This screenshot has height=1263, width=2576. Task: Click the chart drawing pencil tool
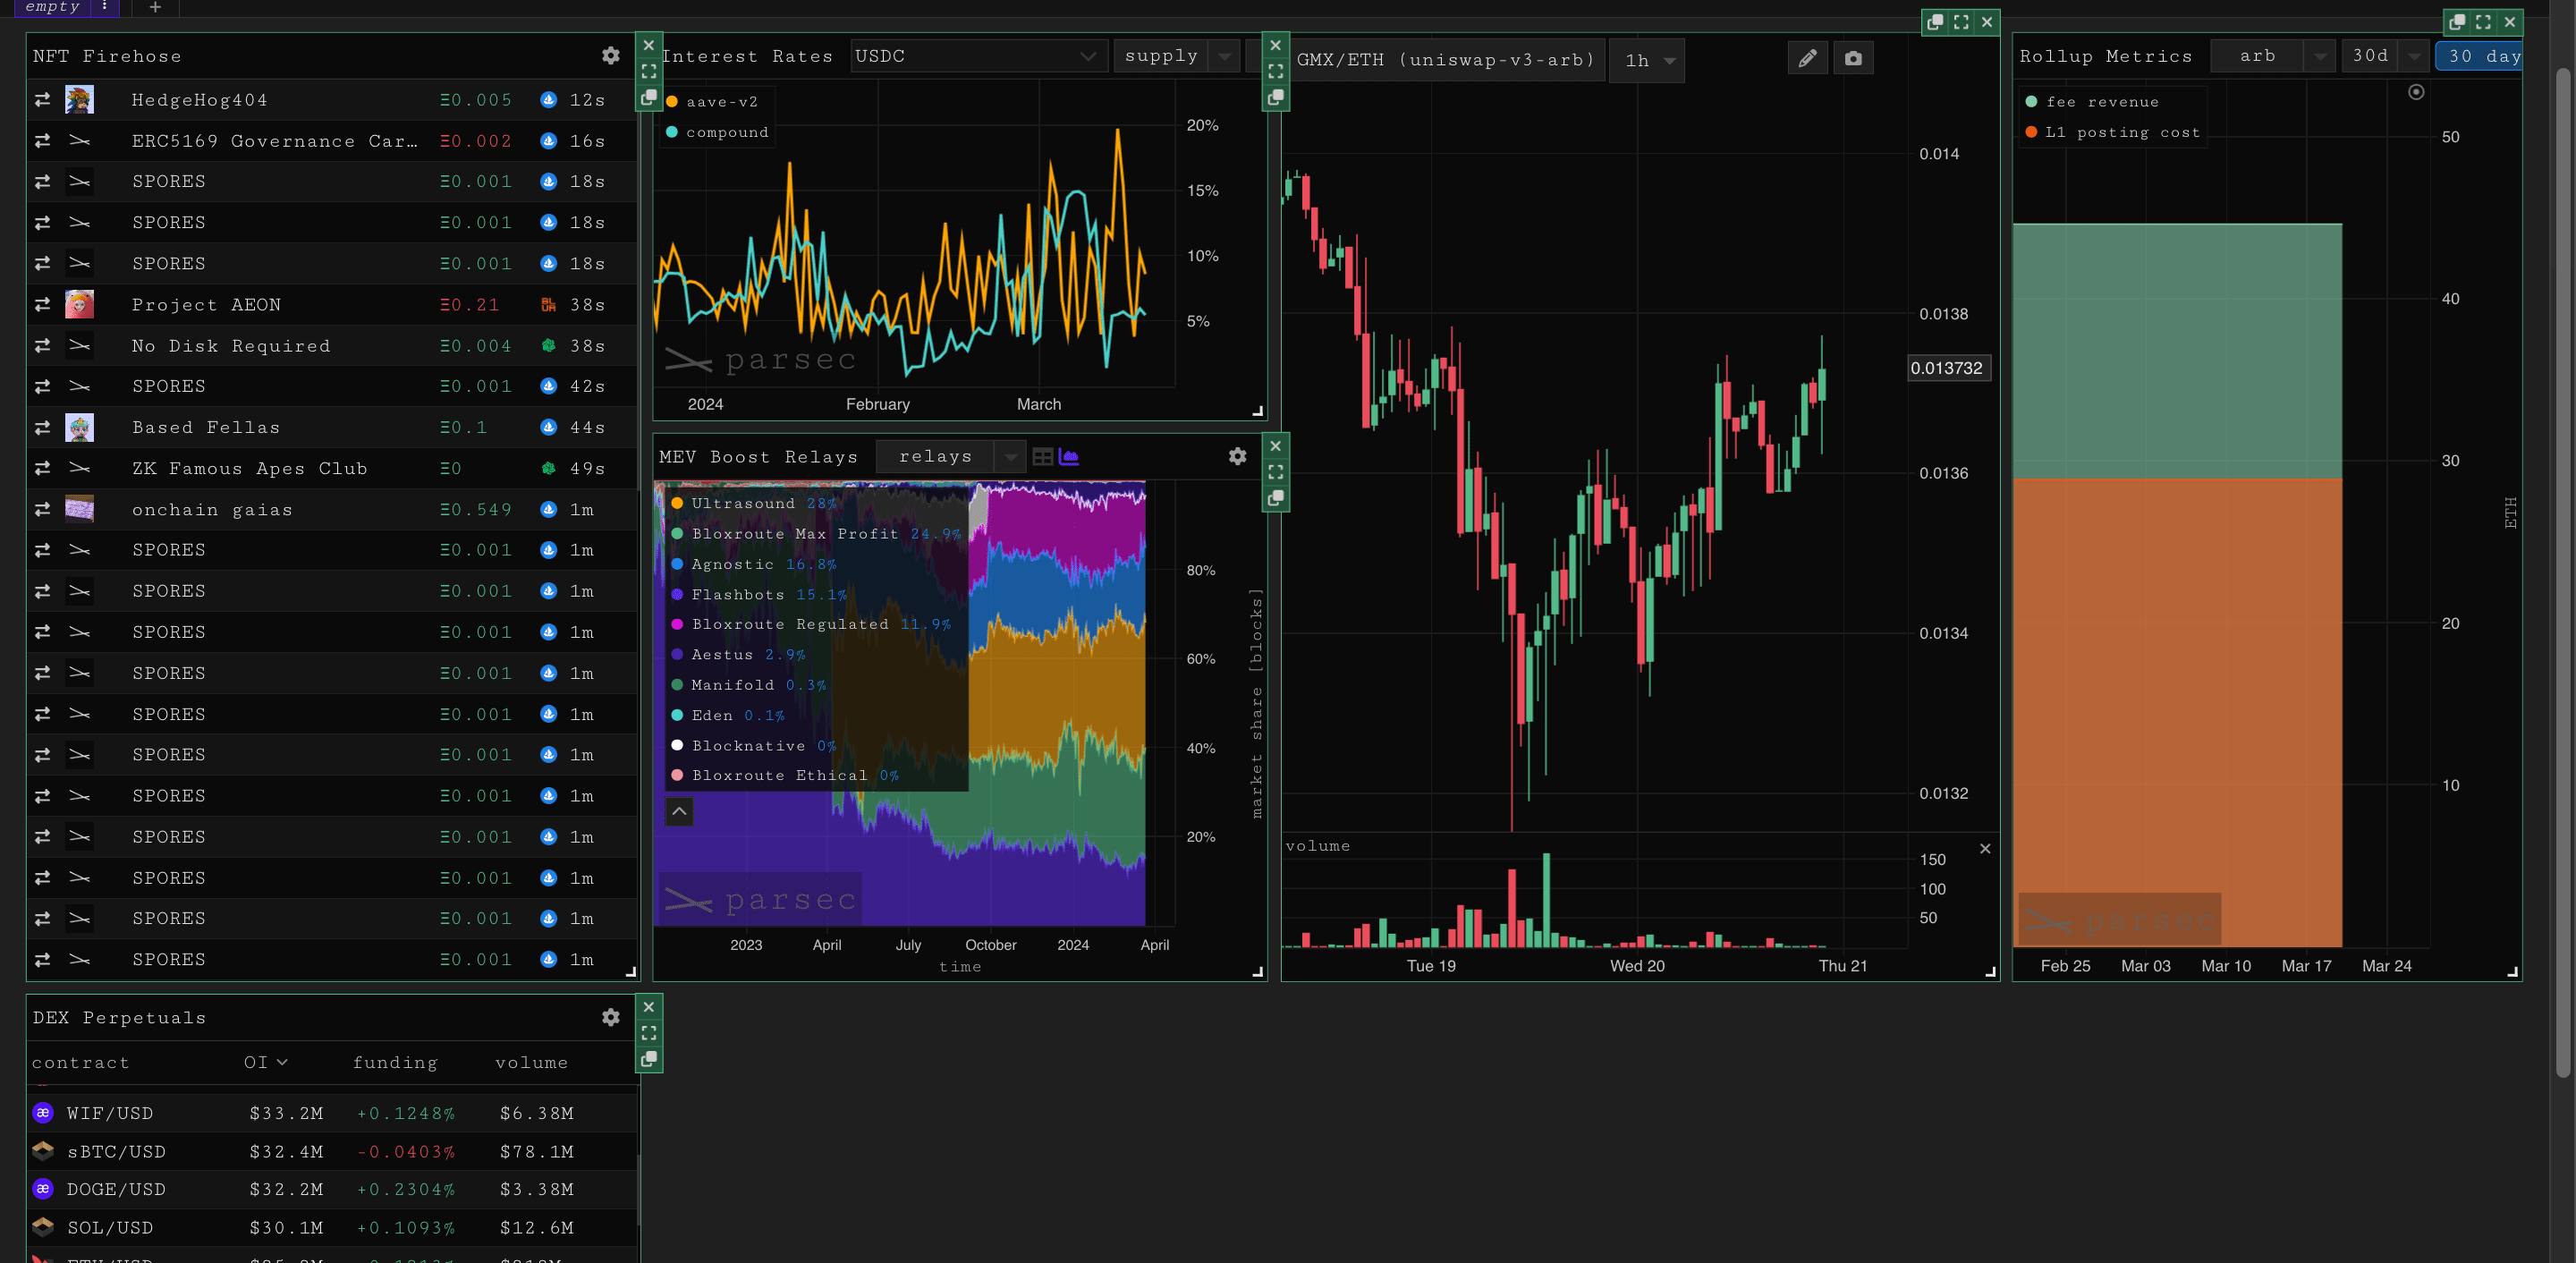coord(1807,59)
